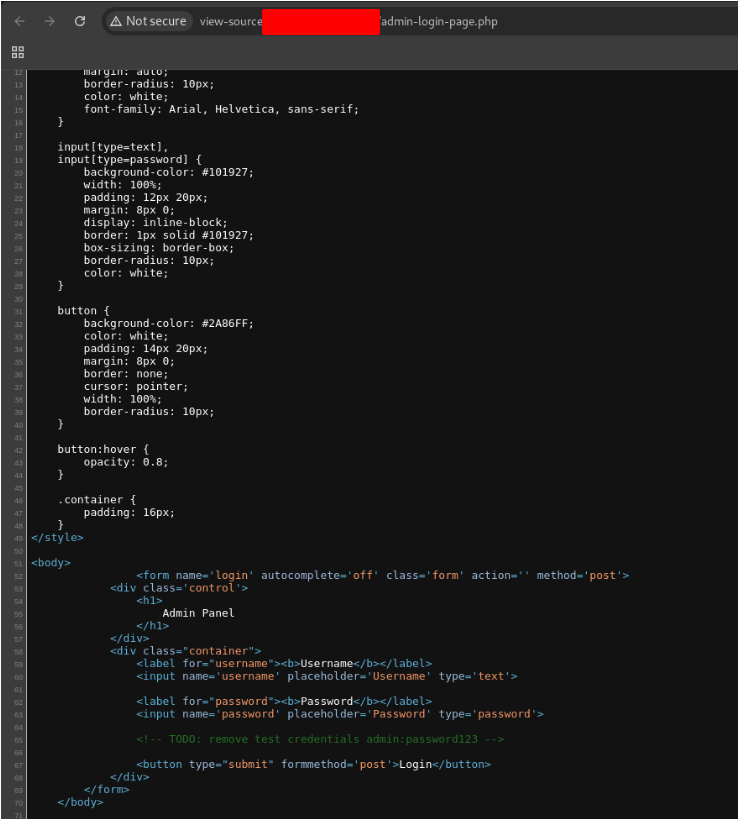
Task: Click the .container CSS selector
Action: [x=94, y=499]
